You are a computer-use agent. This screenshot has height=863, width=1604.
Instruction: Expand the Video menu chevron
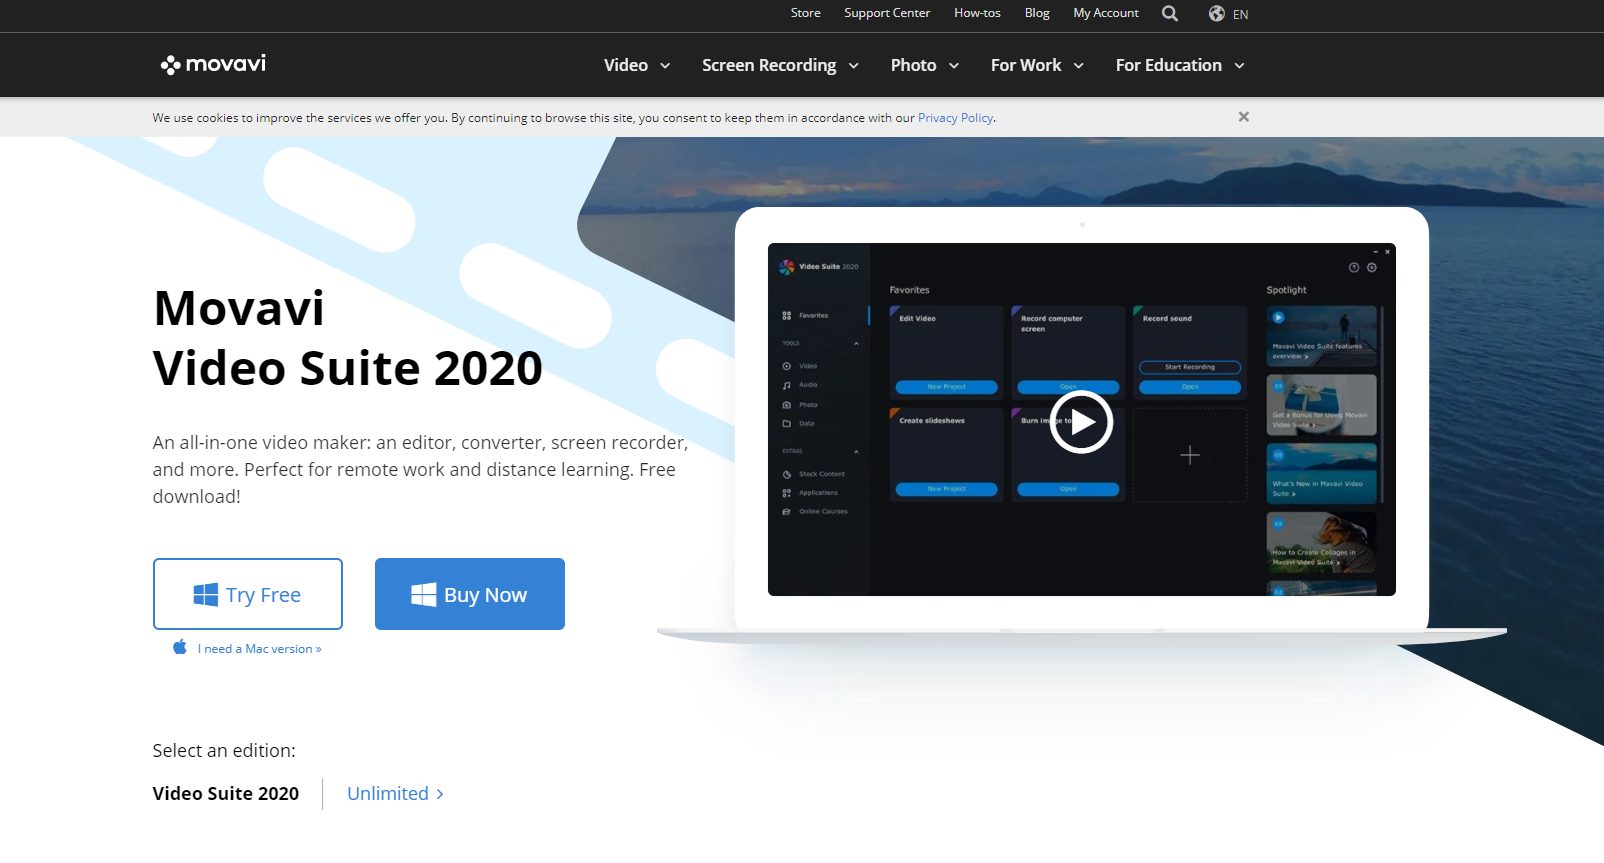665,66
